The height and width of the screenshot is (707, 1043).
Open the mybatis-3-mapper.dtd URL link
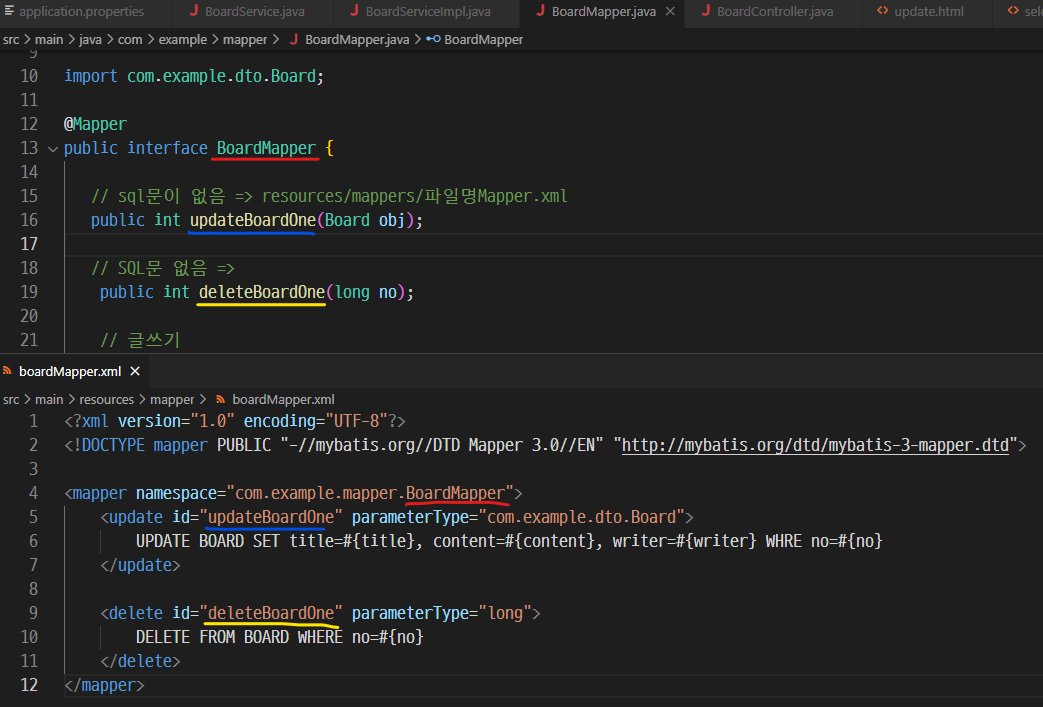pyautogui.click(x=815, y=445)
